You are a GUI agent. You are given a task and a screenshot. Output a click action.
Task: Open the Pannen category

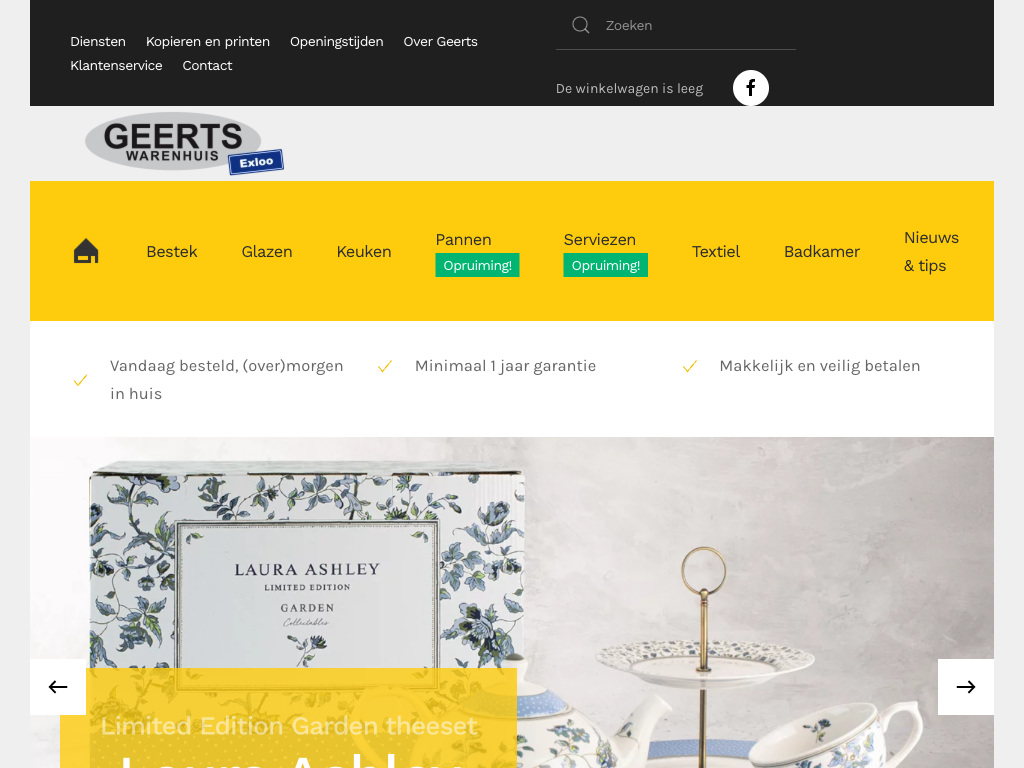pyautogui.click(x=463, y=240)
